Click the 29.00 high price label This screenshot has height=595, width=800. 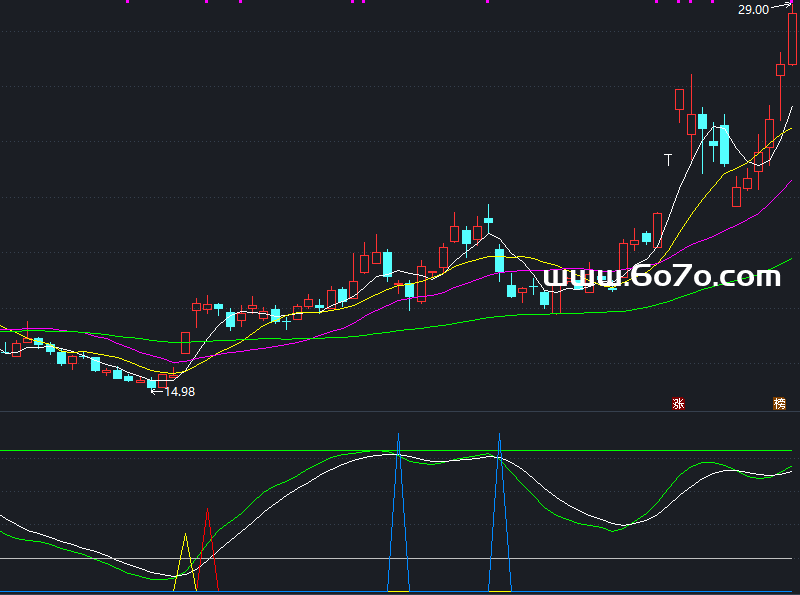click(752, 10)
